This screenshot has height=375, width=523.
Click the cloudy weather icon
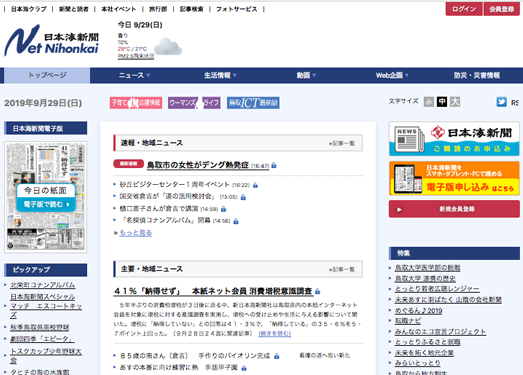point(168,46)
